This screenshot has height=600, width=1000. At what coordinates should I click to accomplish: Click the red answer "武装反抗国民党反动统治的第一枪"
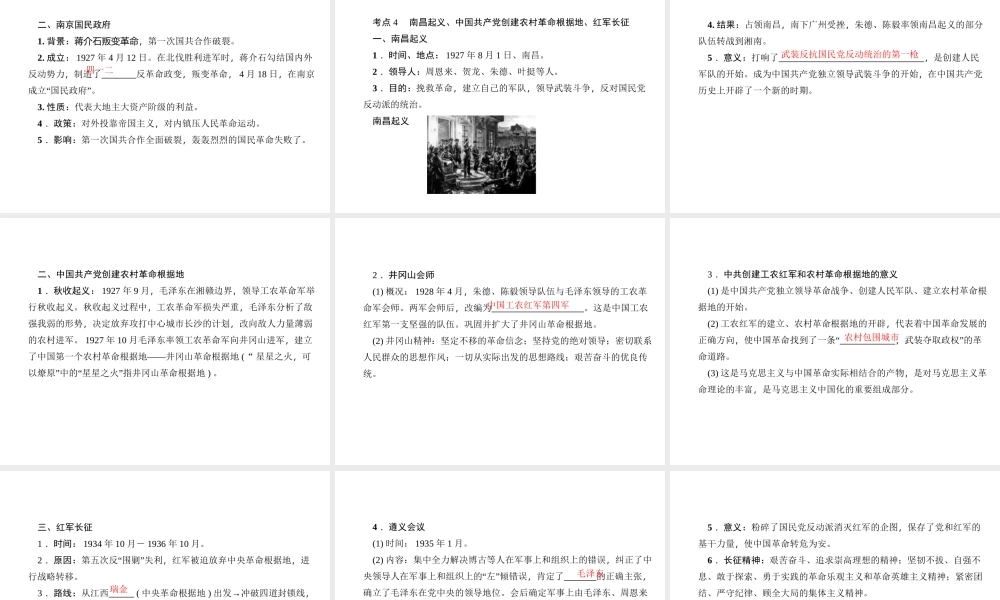click(x=850, y=55)
